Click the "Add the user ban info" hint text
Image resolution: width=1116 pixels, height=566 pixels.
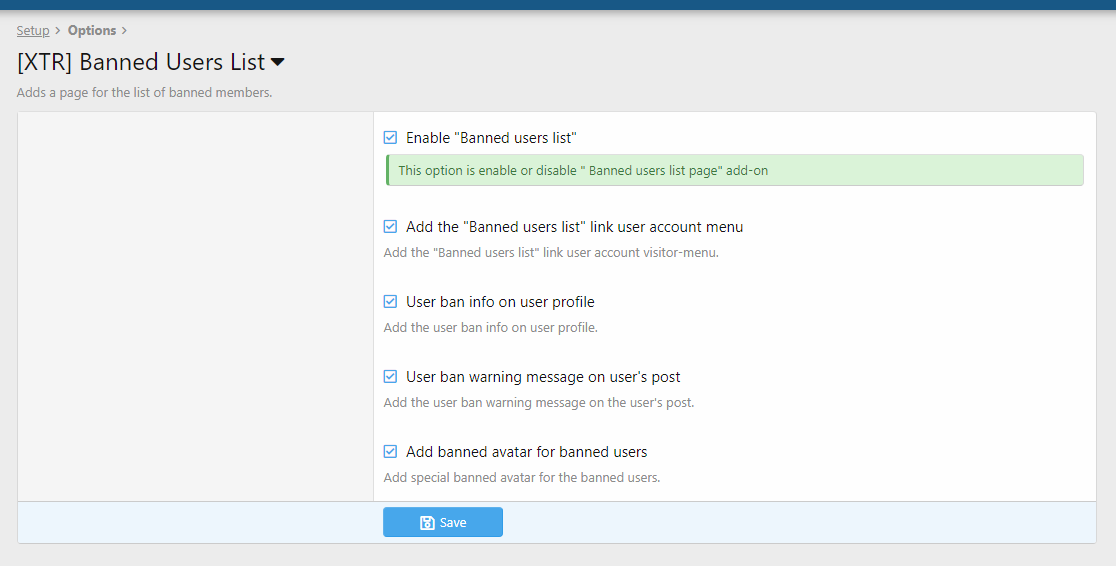pos(490,328)
